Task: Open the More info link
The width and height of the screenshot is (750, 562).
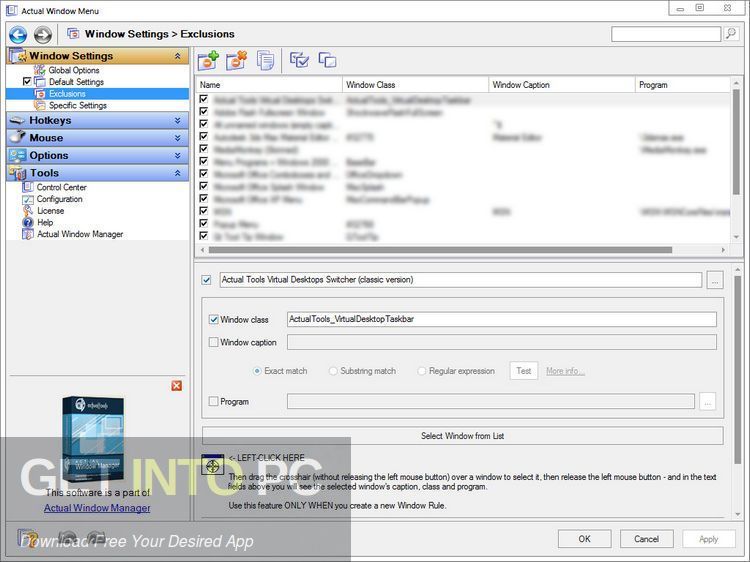Action: [565, 371]
